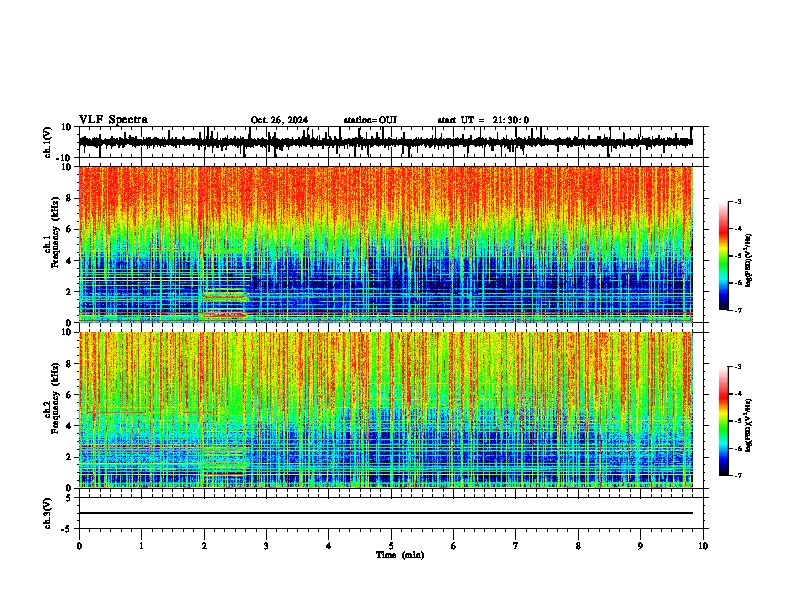The width and height of the screenshot is (792, 612).
Task: Click the time axis tick label "2"
Action: pyautogui.click(x=204, y=546)
